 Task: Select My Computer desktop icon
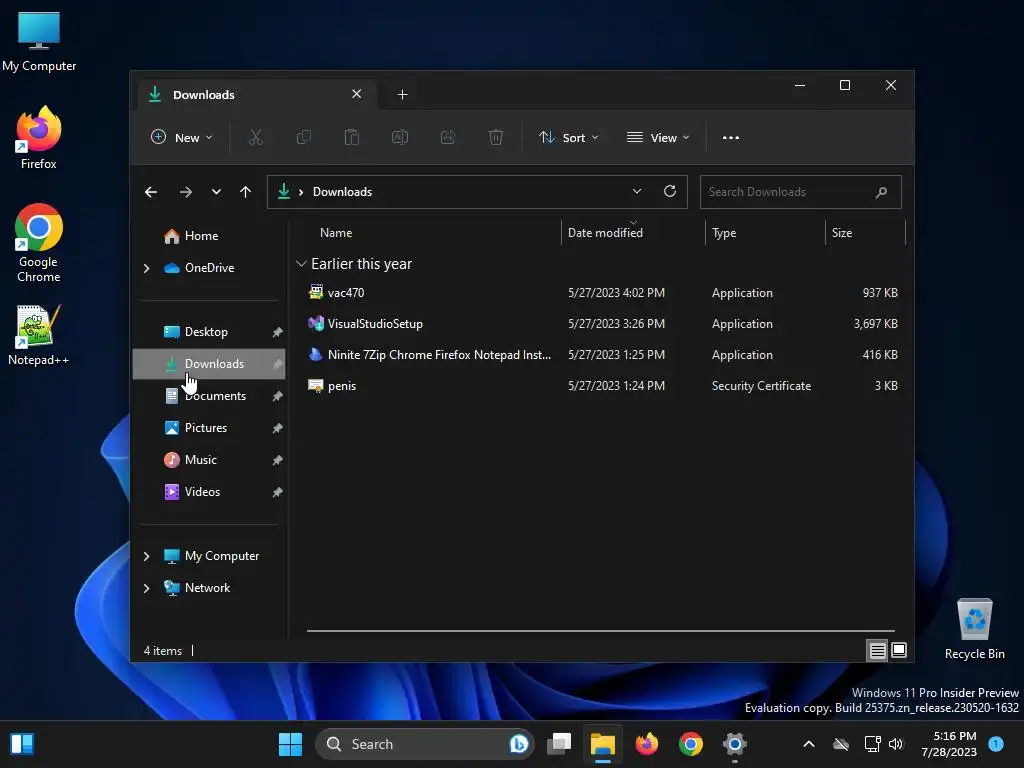point(39,41)
